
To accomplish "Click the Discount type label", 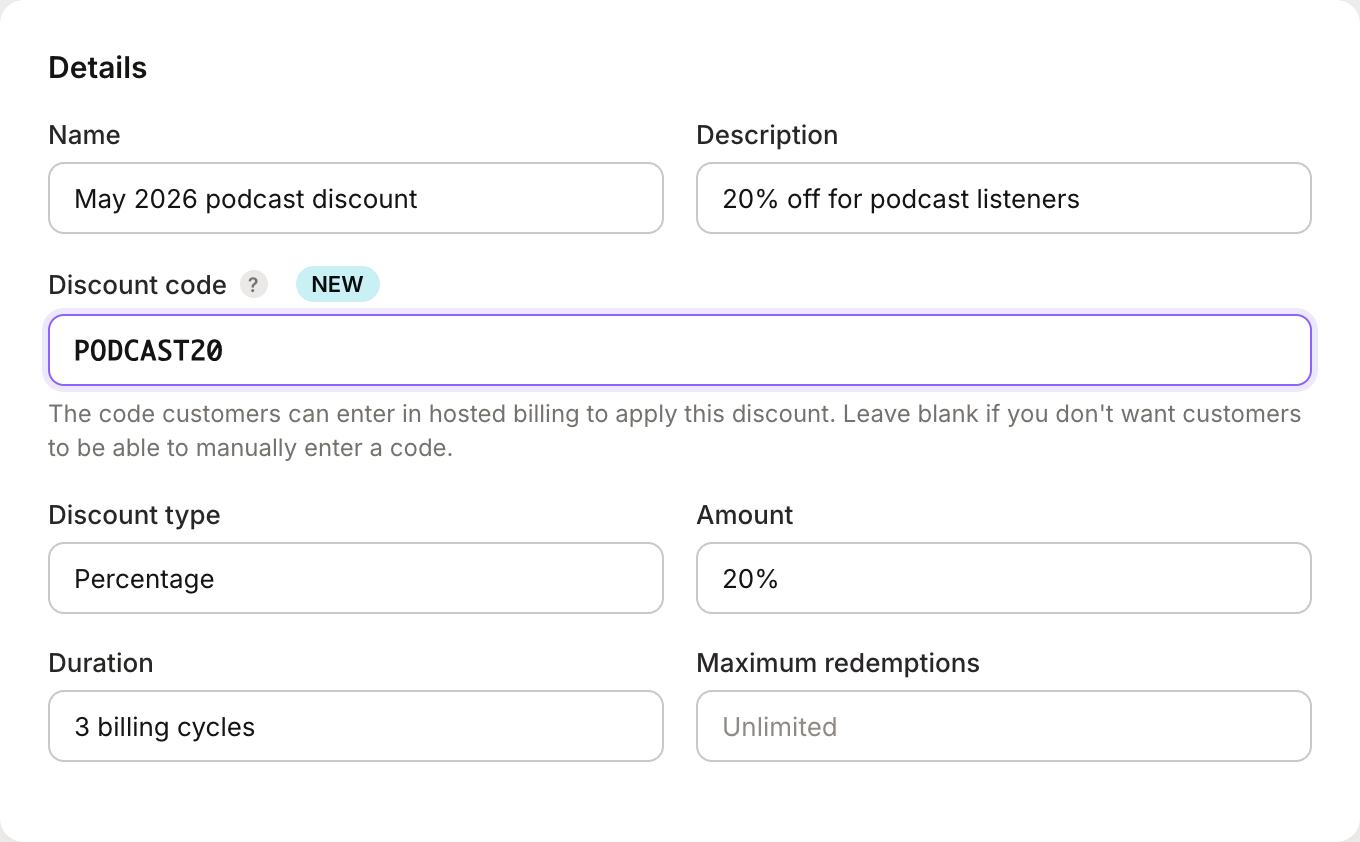I will click(134, 515).
